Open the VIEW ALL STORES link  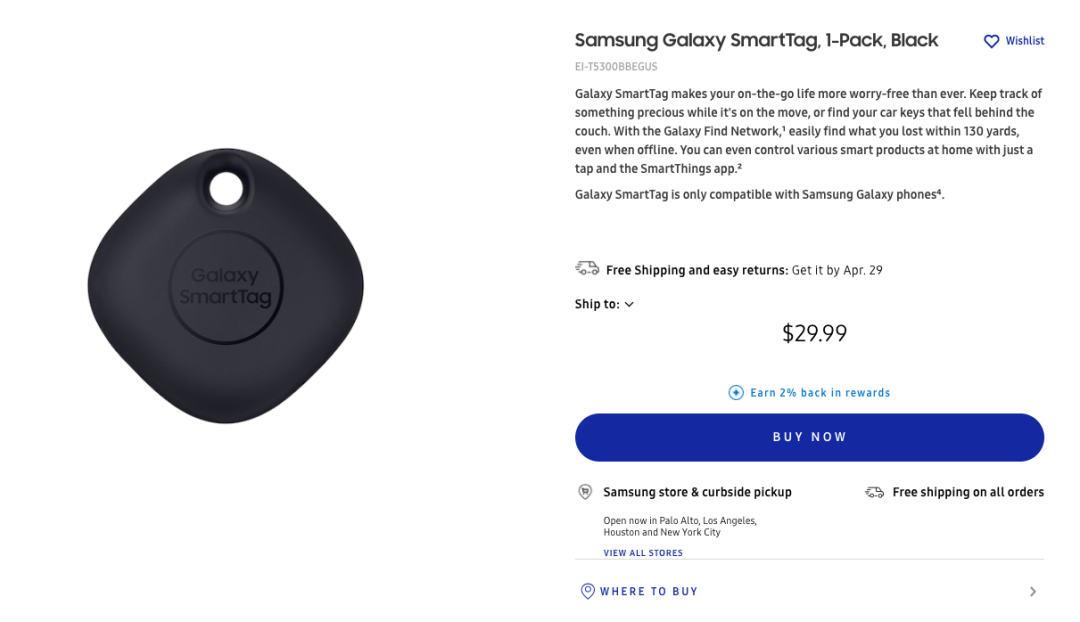click(643, 553)
